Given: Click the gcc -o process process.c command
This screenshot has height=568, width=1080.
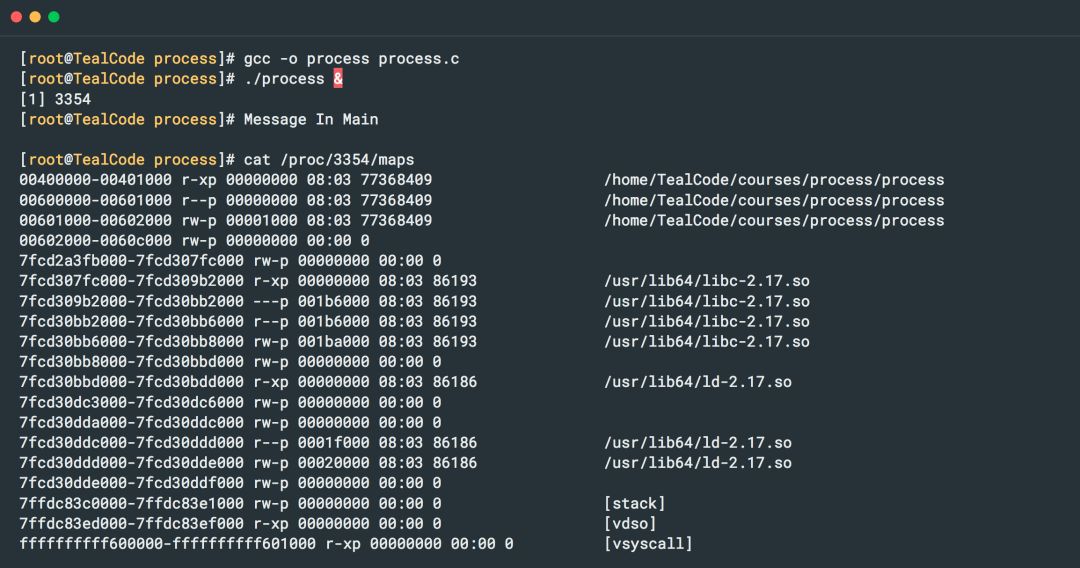Looking at the screenshot, I should point(351,59).
